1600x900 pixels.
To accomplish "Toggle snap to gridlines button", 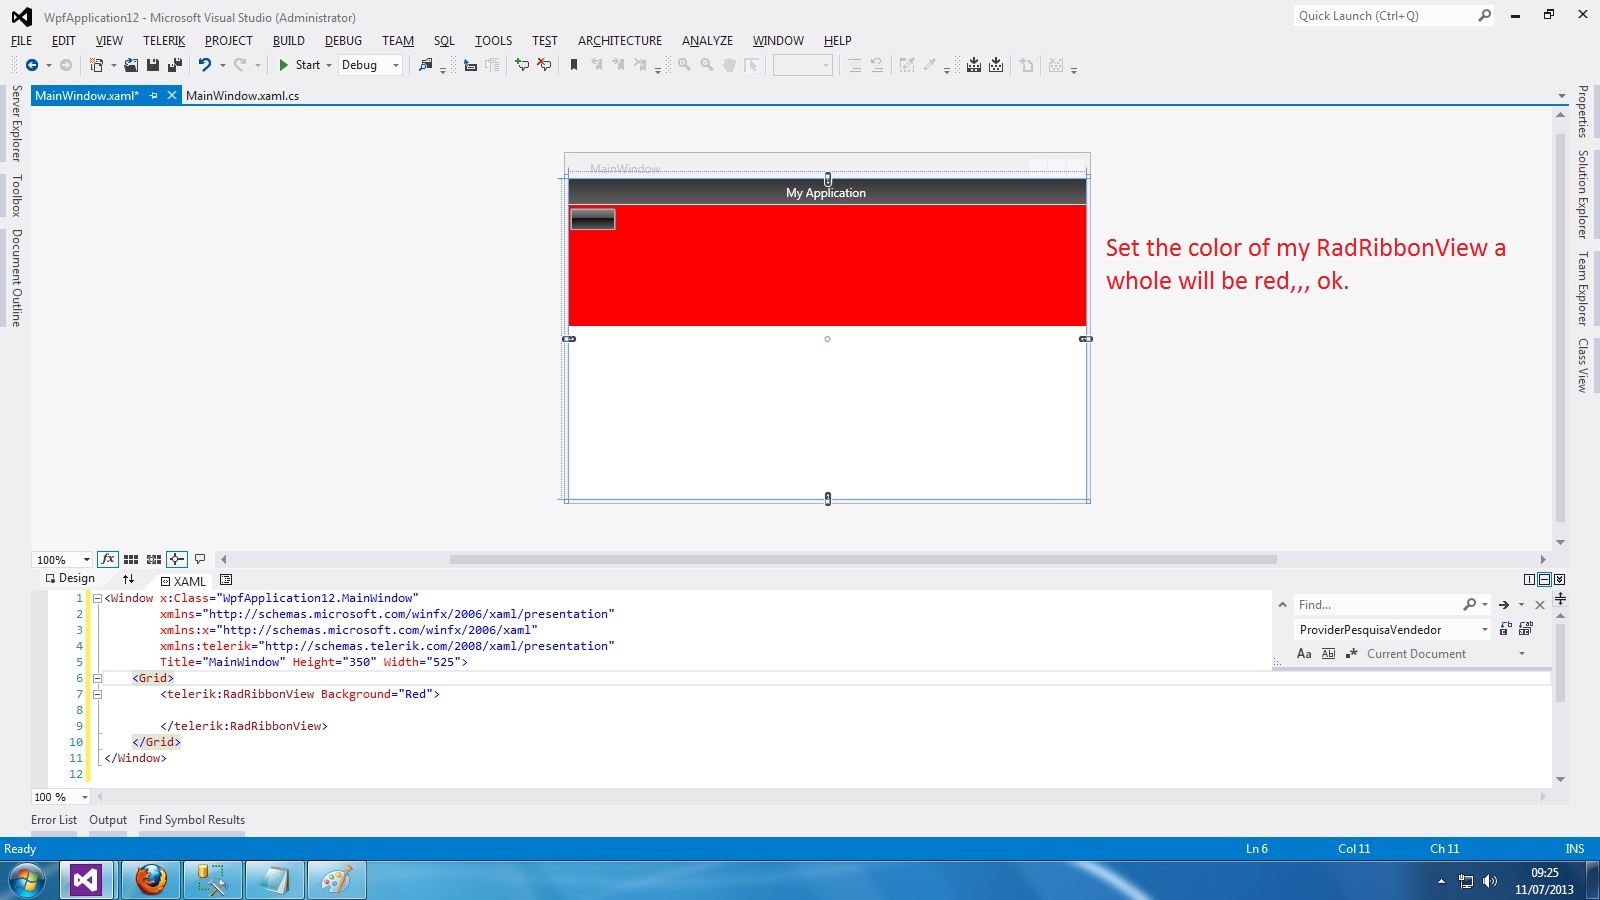I will click(x=154, y=559).
